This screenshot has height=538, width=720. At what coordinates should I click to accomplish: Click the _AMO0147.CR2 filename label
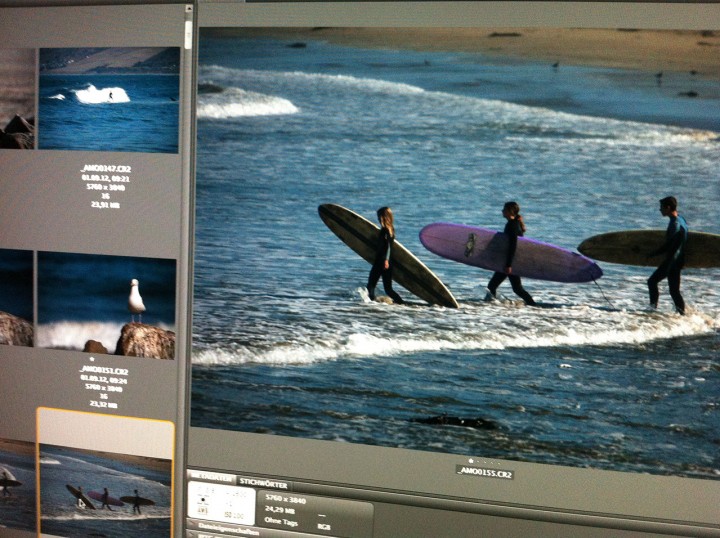pos(105,169)
